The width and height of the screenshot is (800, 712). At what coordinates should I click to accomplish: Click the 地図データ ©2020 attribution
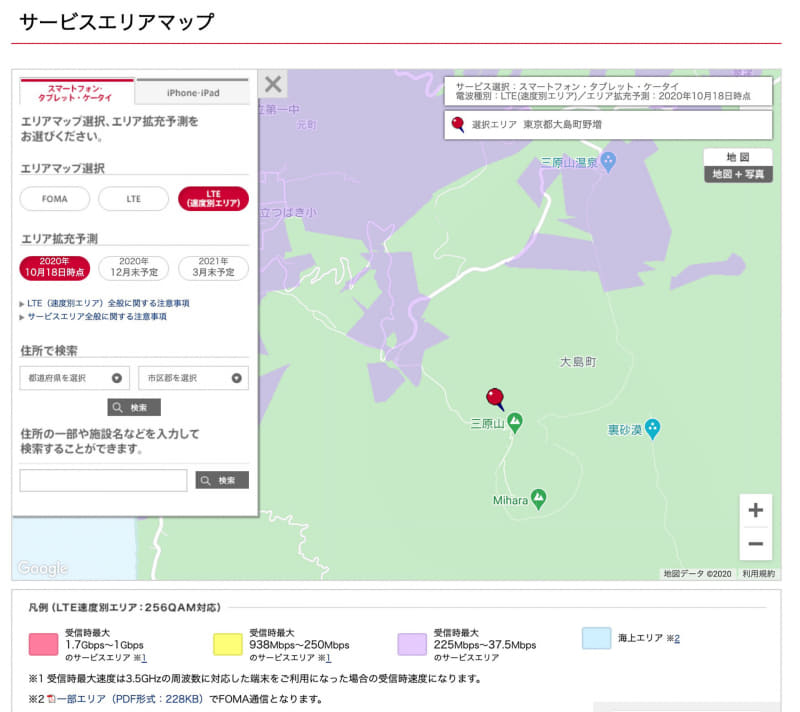pyautogui.click(x=697, y=574)
